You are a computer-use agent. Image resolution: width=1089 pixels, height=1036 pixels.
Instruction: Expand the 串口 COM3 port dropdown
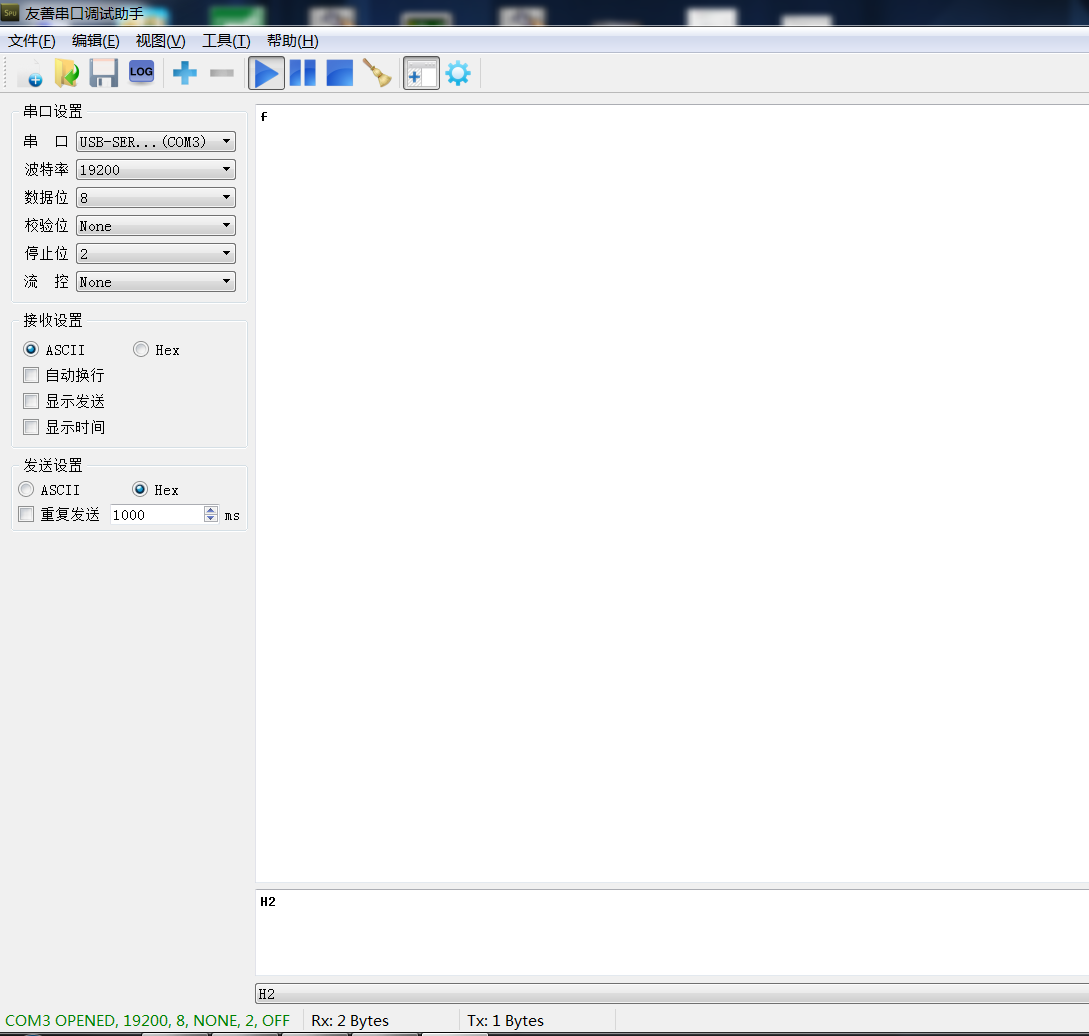pyautogui.click(x=156, y=142)
